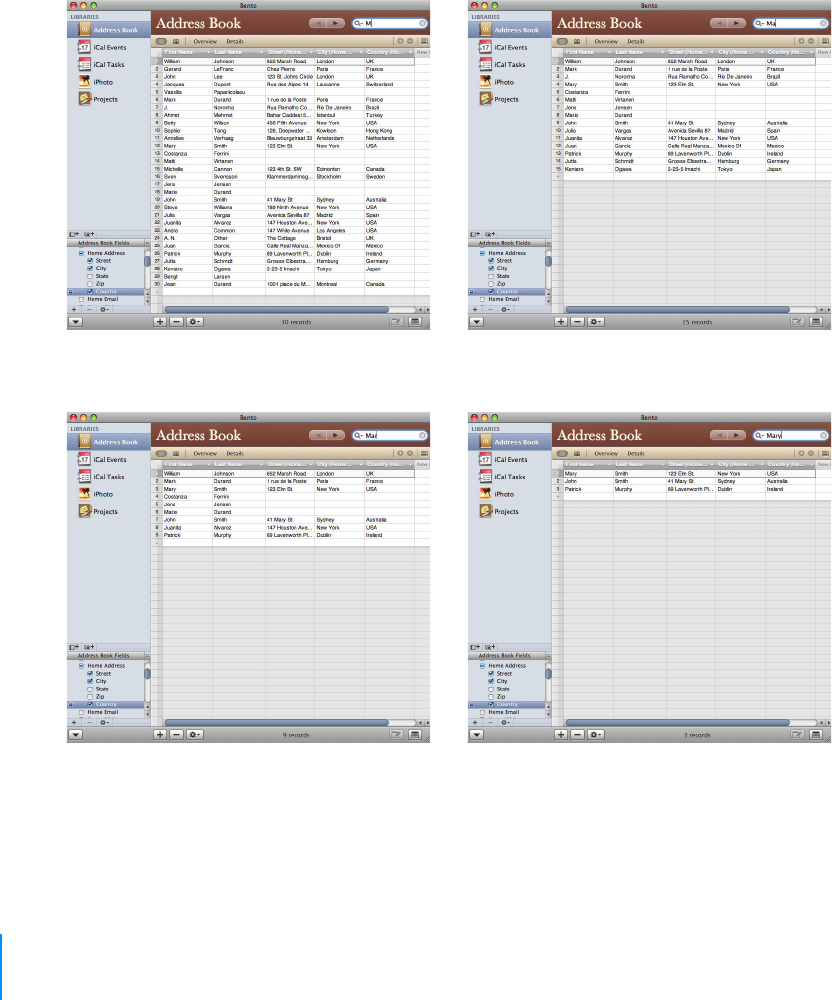Open Last Name column dropdown, 30-records window
This screenshot has width=832, height=1000.
261,52
